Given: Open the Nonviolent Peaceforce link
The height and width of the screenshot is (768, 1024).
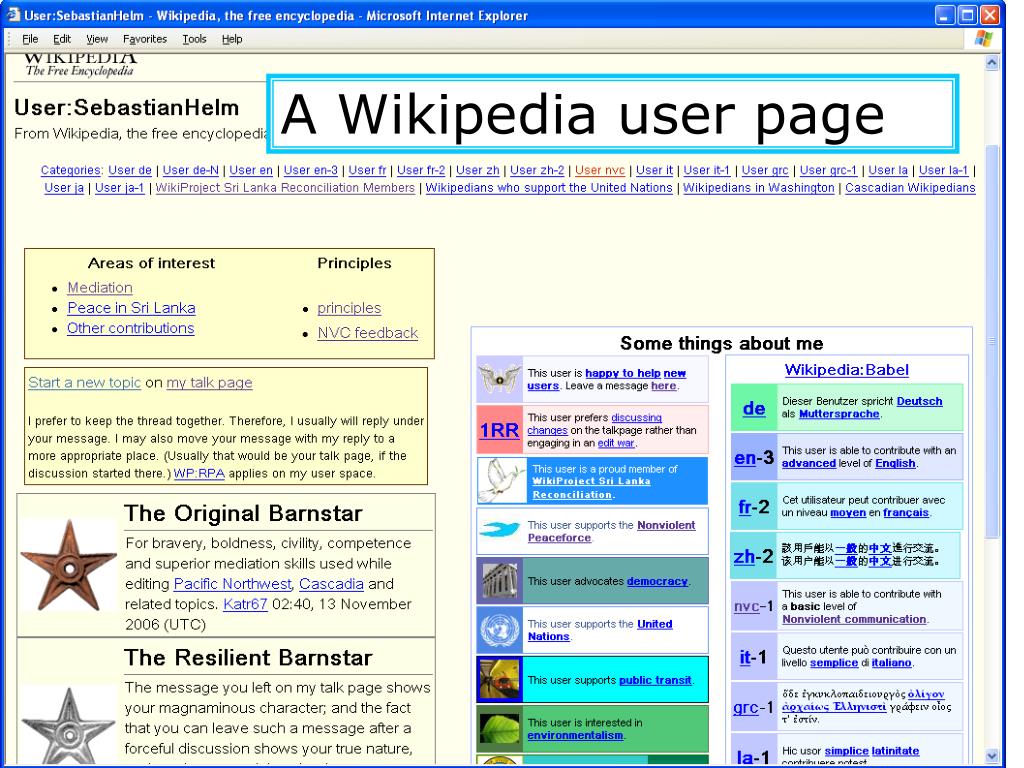Looking at the screenshot, I should (x=611, y=532).
